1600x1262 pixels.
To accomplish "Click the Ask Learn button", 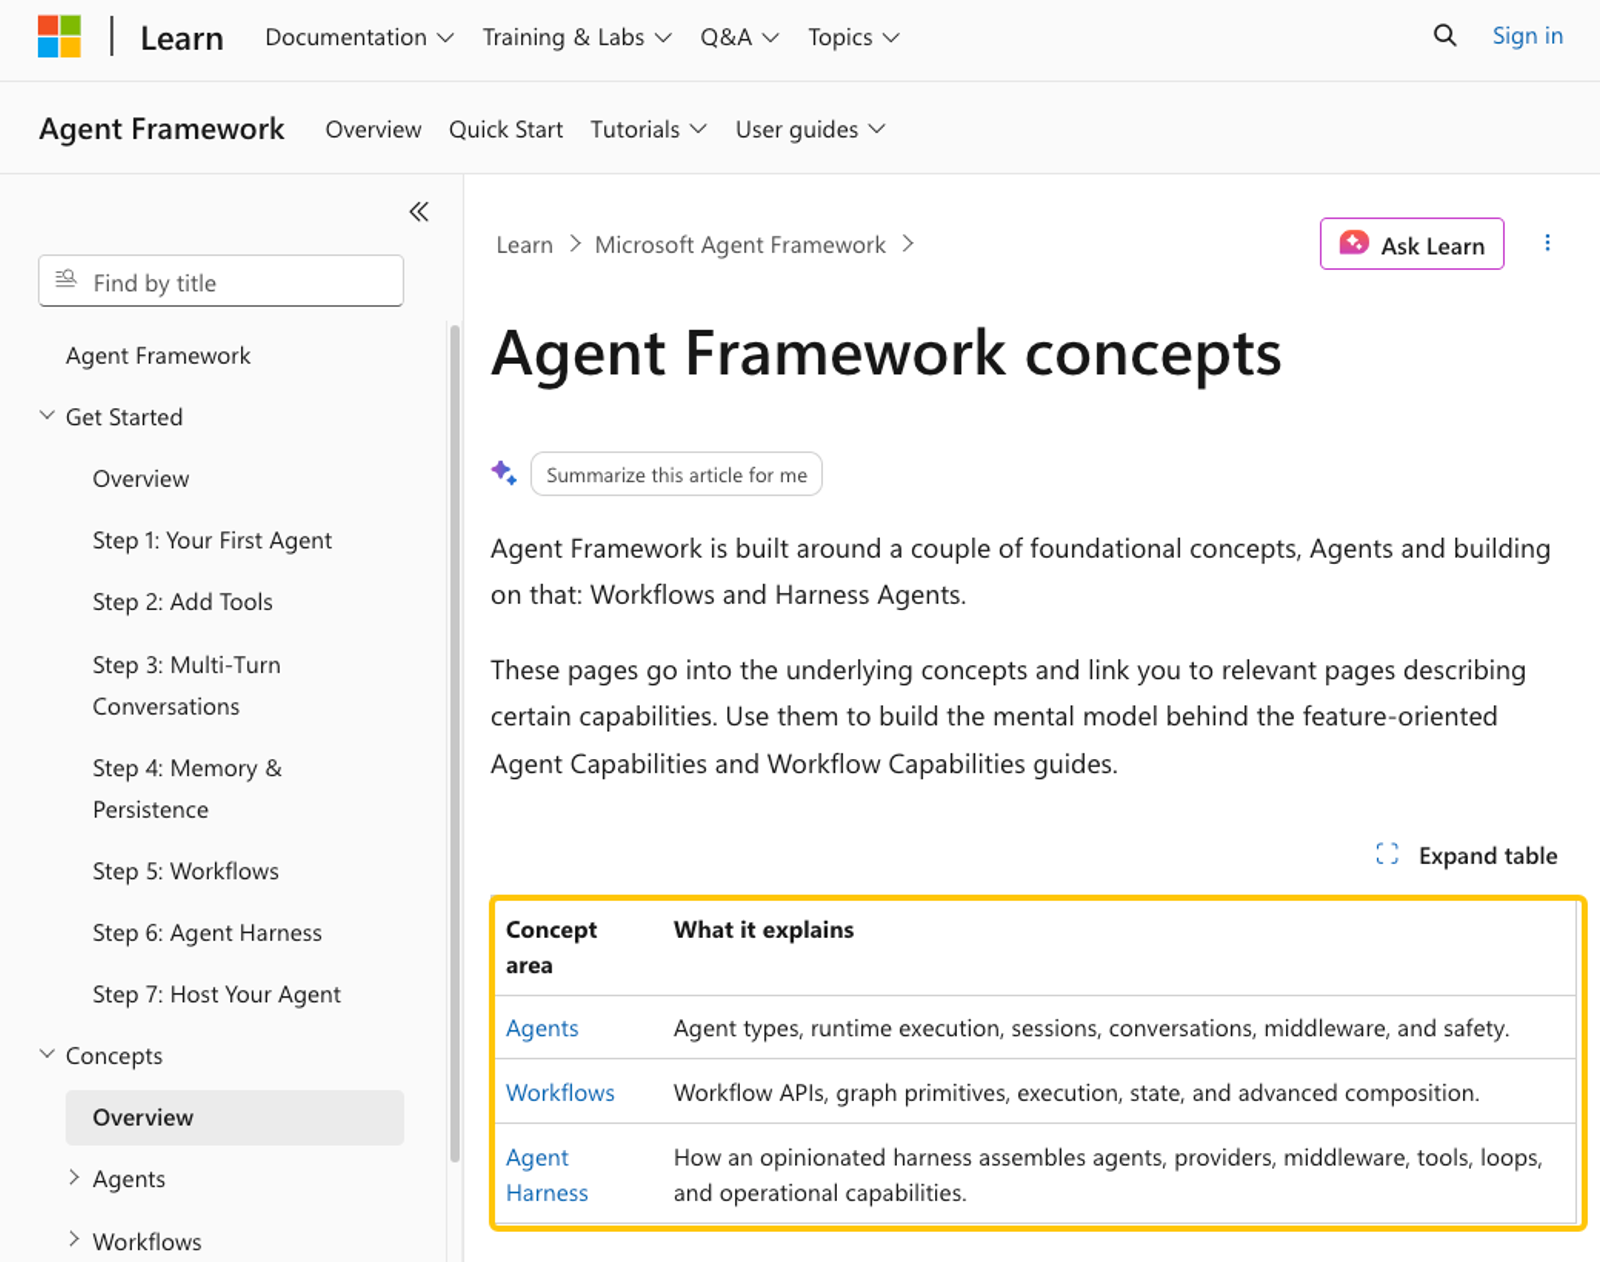I will point(1411,244).
